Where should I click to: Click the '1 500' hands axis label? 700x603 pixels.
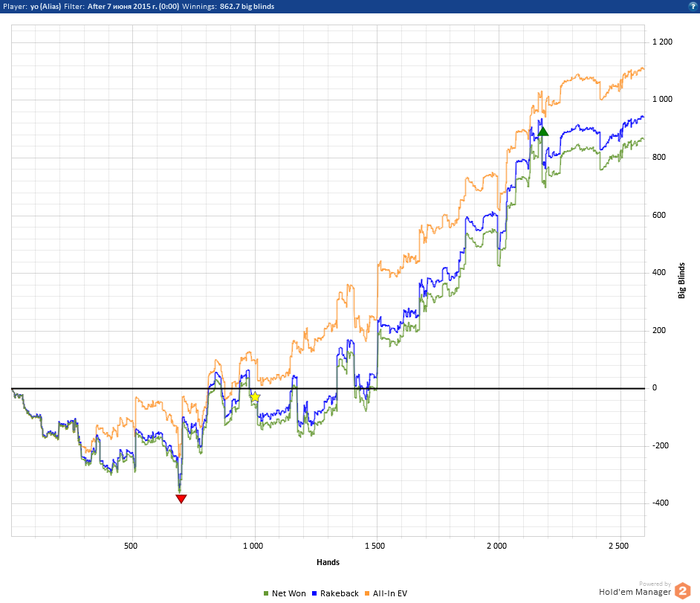tap(375, 546)
